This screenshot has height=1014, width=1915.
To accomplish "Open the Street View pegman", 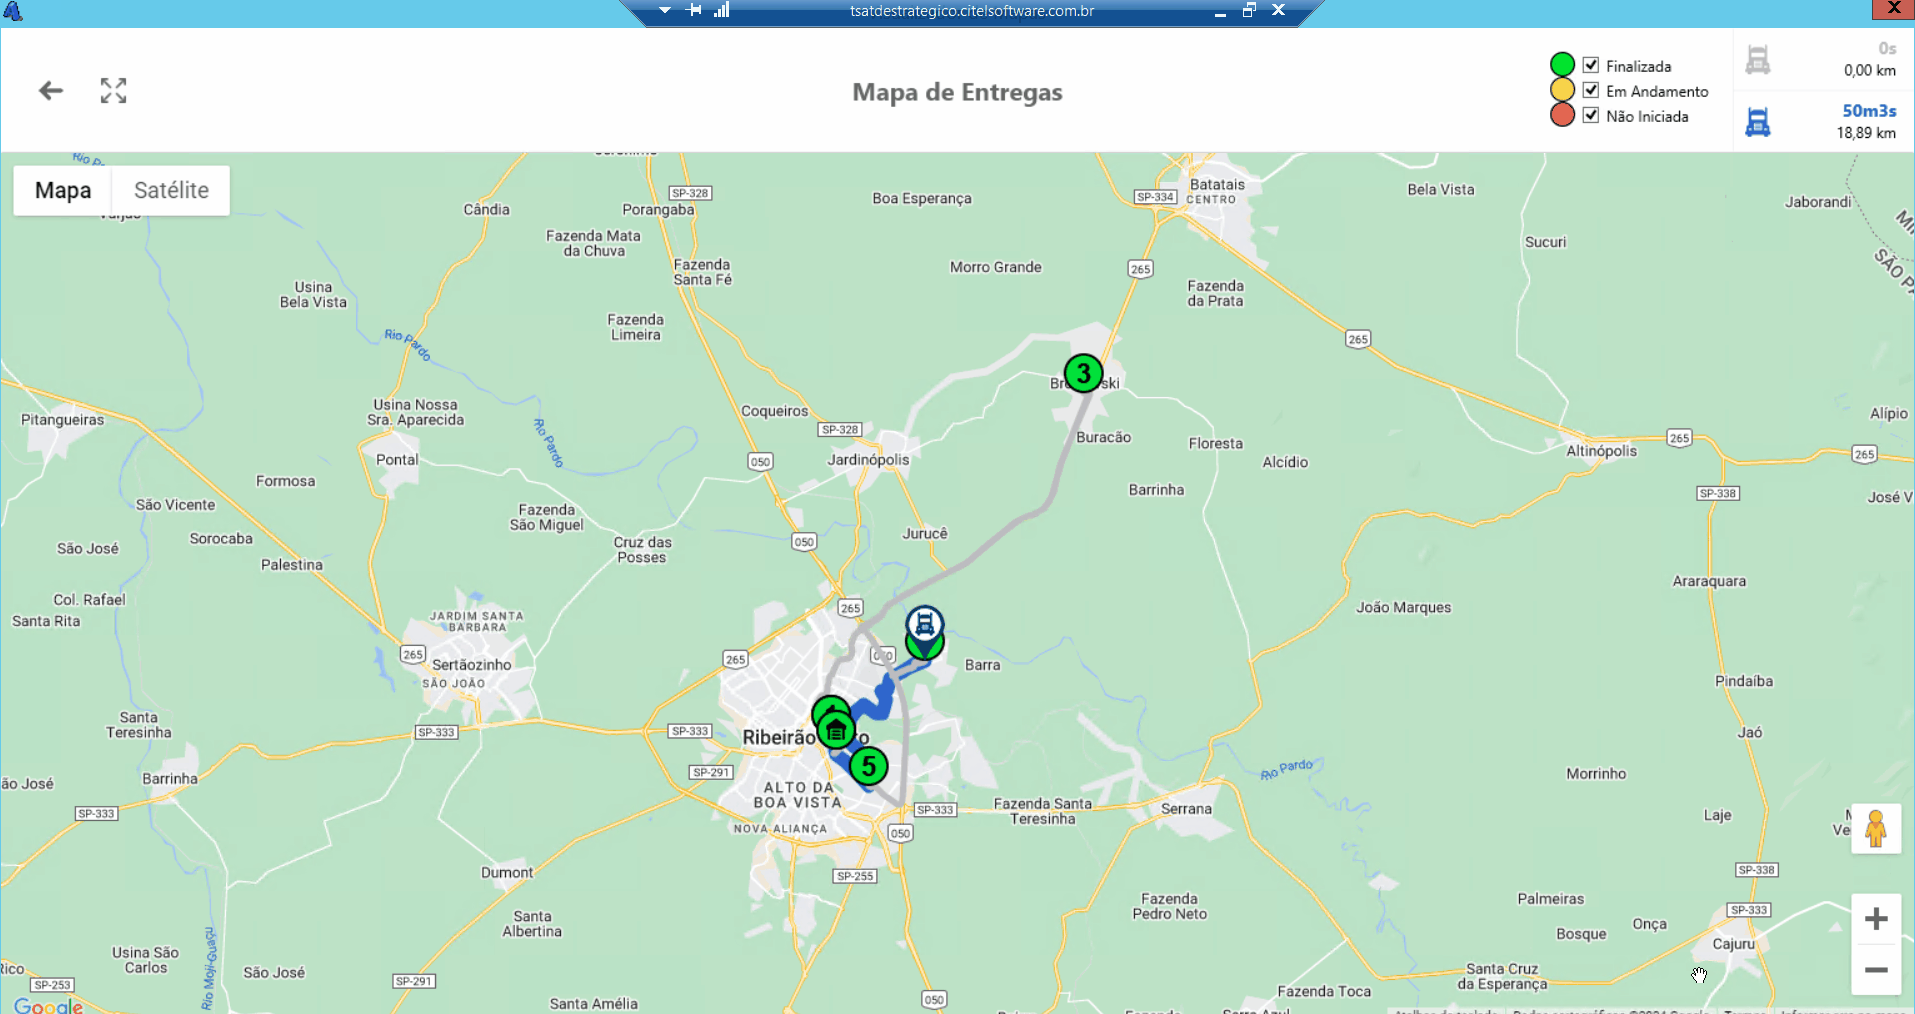I will [1875, 829].
